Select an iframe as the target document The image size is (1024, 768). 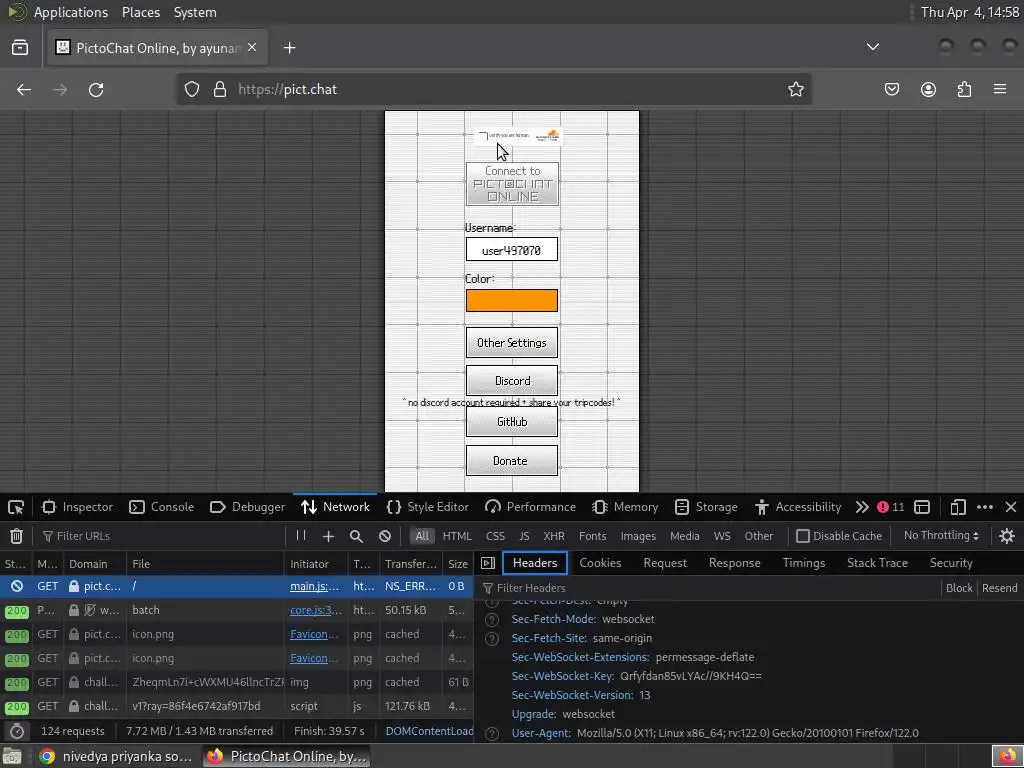click(922, 507)
